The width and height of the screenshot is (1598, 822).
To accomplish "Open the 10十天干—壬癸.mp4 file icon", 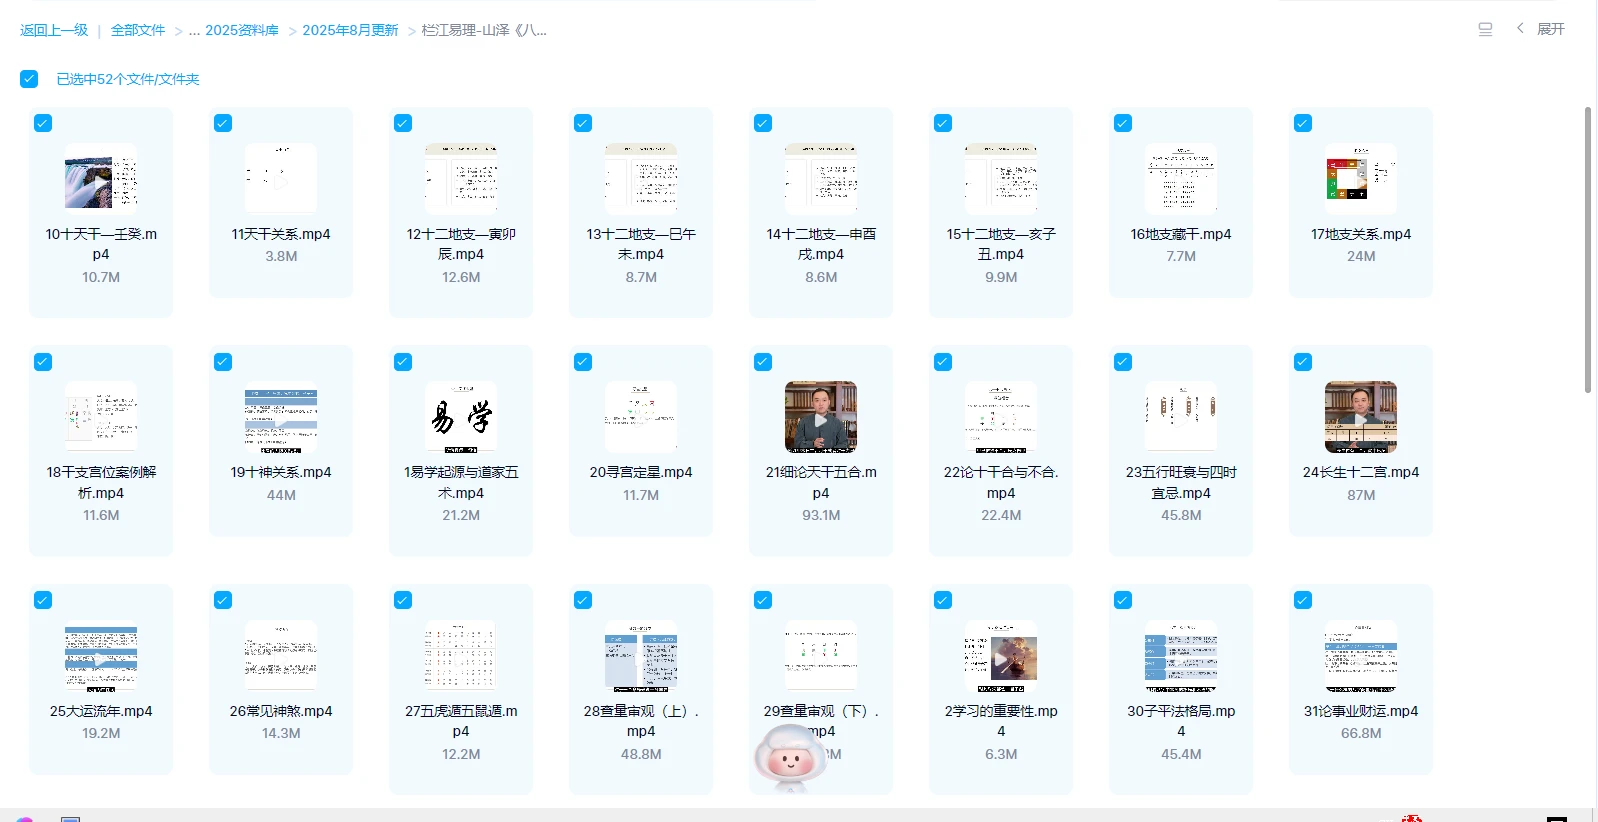I will [101, 178].
